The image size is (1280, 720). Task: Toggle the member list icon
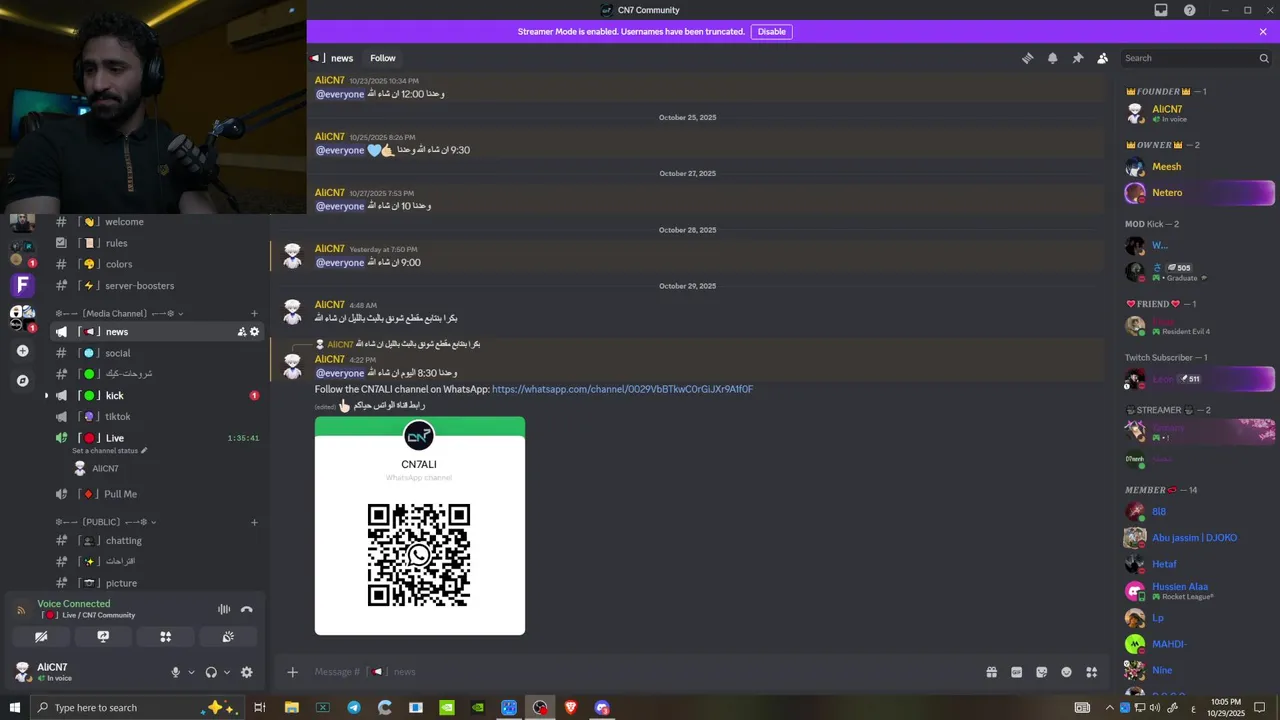click(x=1102, y=58)
